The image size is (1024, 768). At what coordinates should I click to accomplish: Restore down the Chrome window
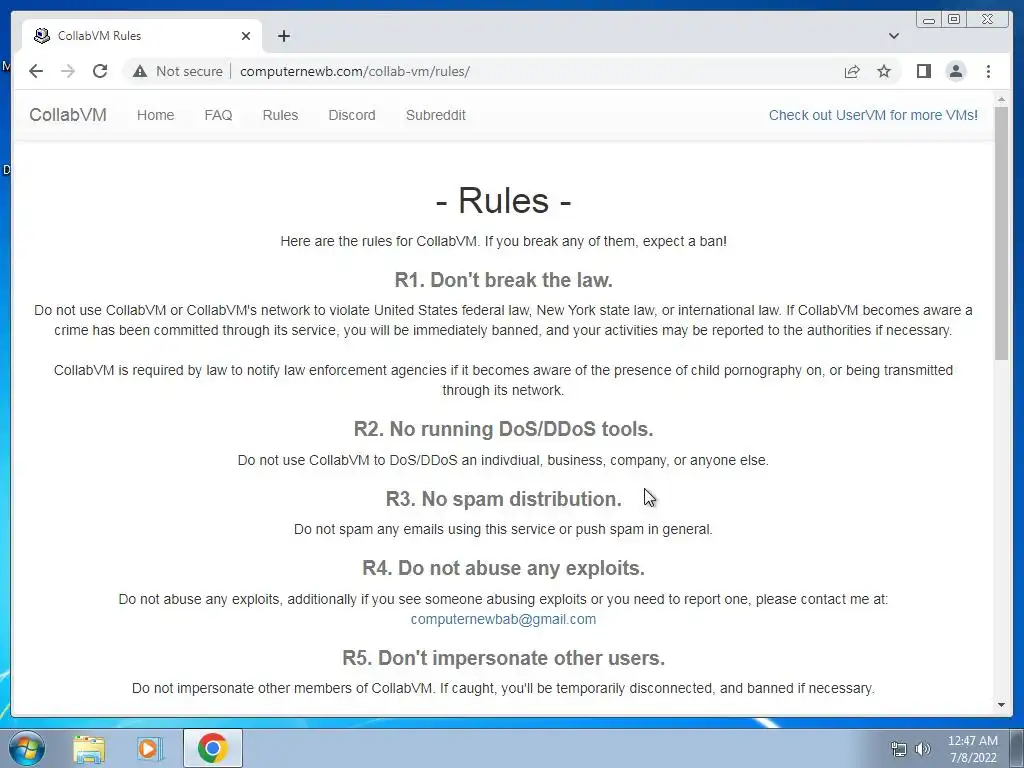click(954, 20)
